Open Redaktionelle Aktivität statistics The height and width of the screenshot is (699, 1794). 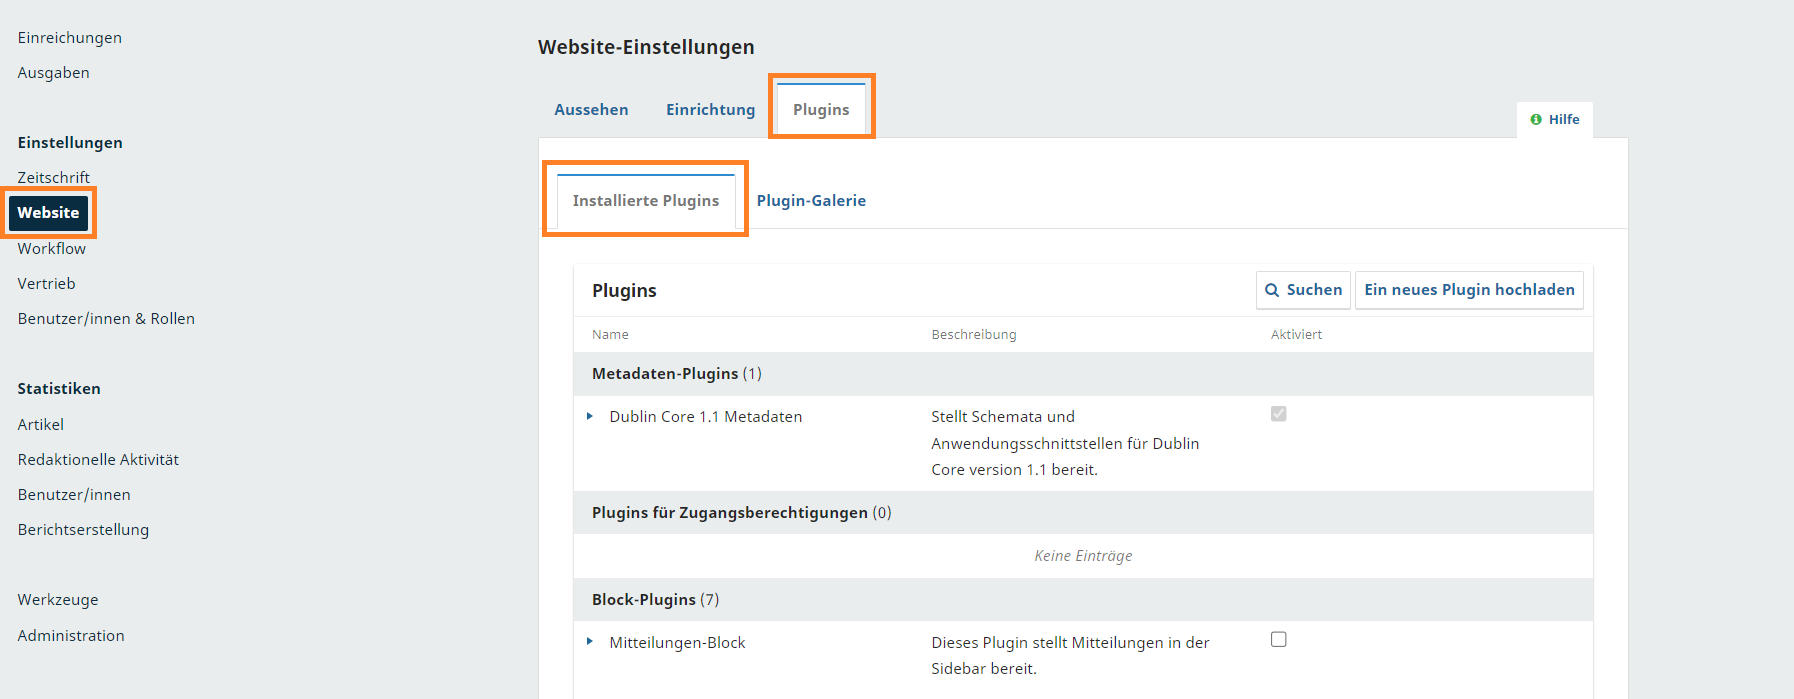coord(98,460)
